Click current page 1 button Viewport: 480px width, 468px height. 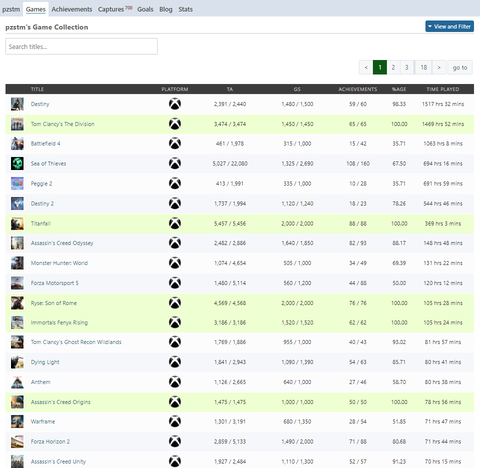coord(380,67)
